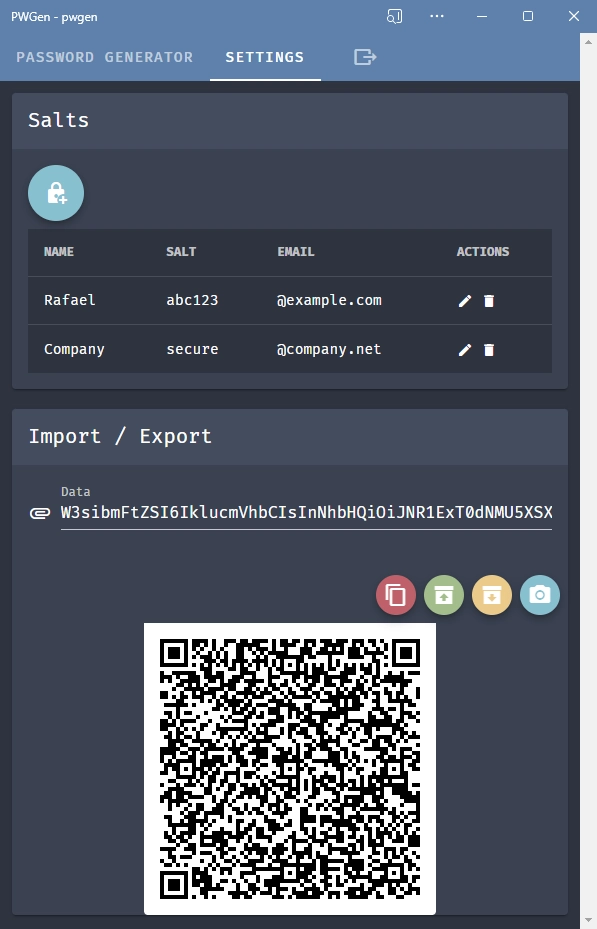Click the QR code image
Viewport: 597px width, 929px height.
(290, 768)
